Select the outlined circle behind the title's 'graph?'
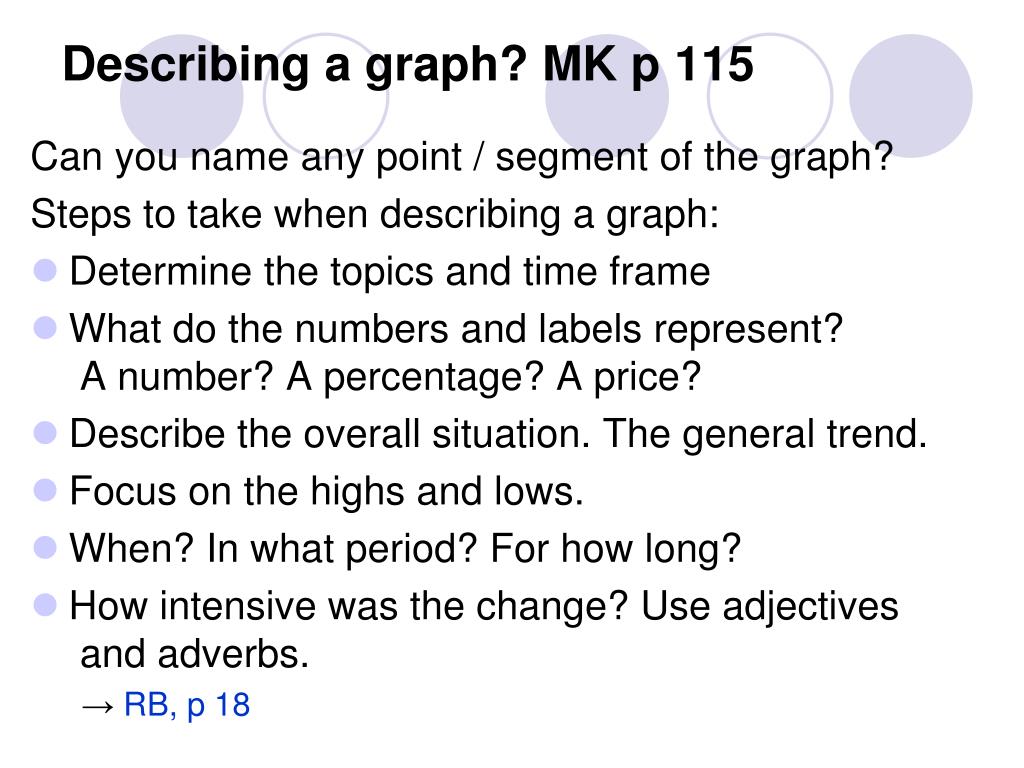The width and height of the screenshot is (1024, 768). [326, 96]
